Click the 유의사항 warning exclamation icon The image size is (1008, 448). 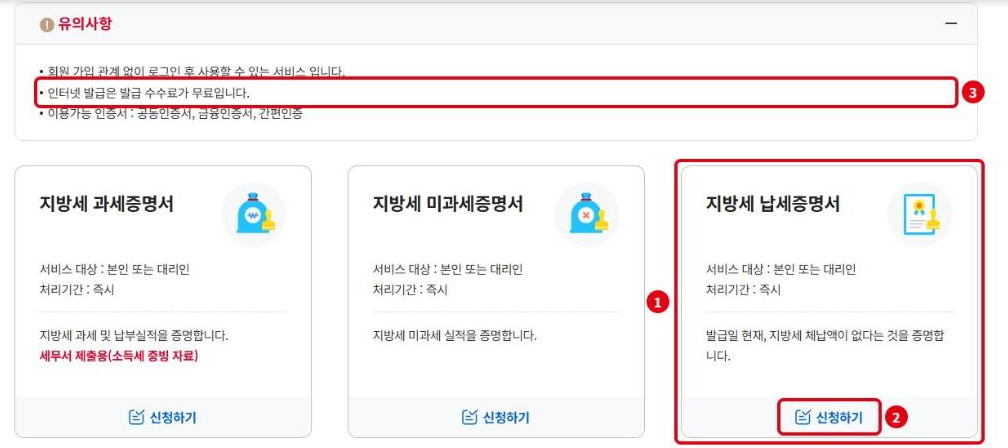(46, 24)
